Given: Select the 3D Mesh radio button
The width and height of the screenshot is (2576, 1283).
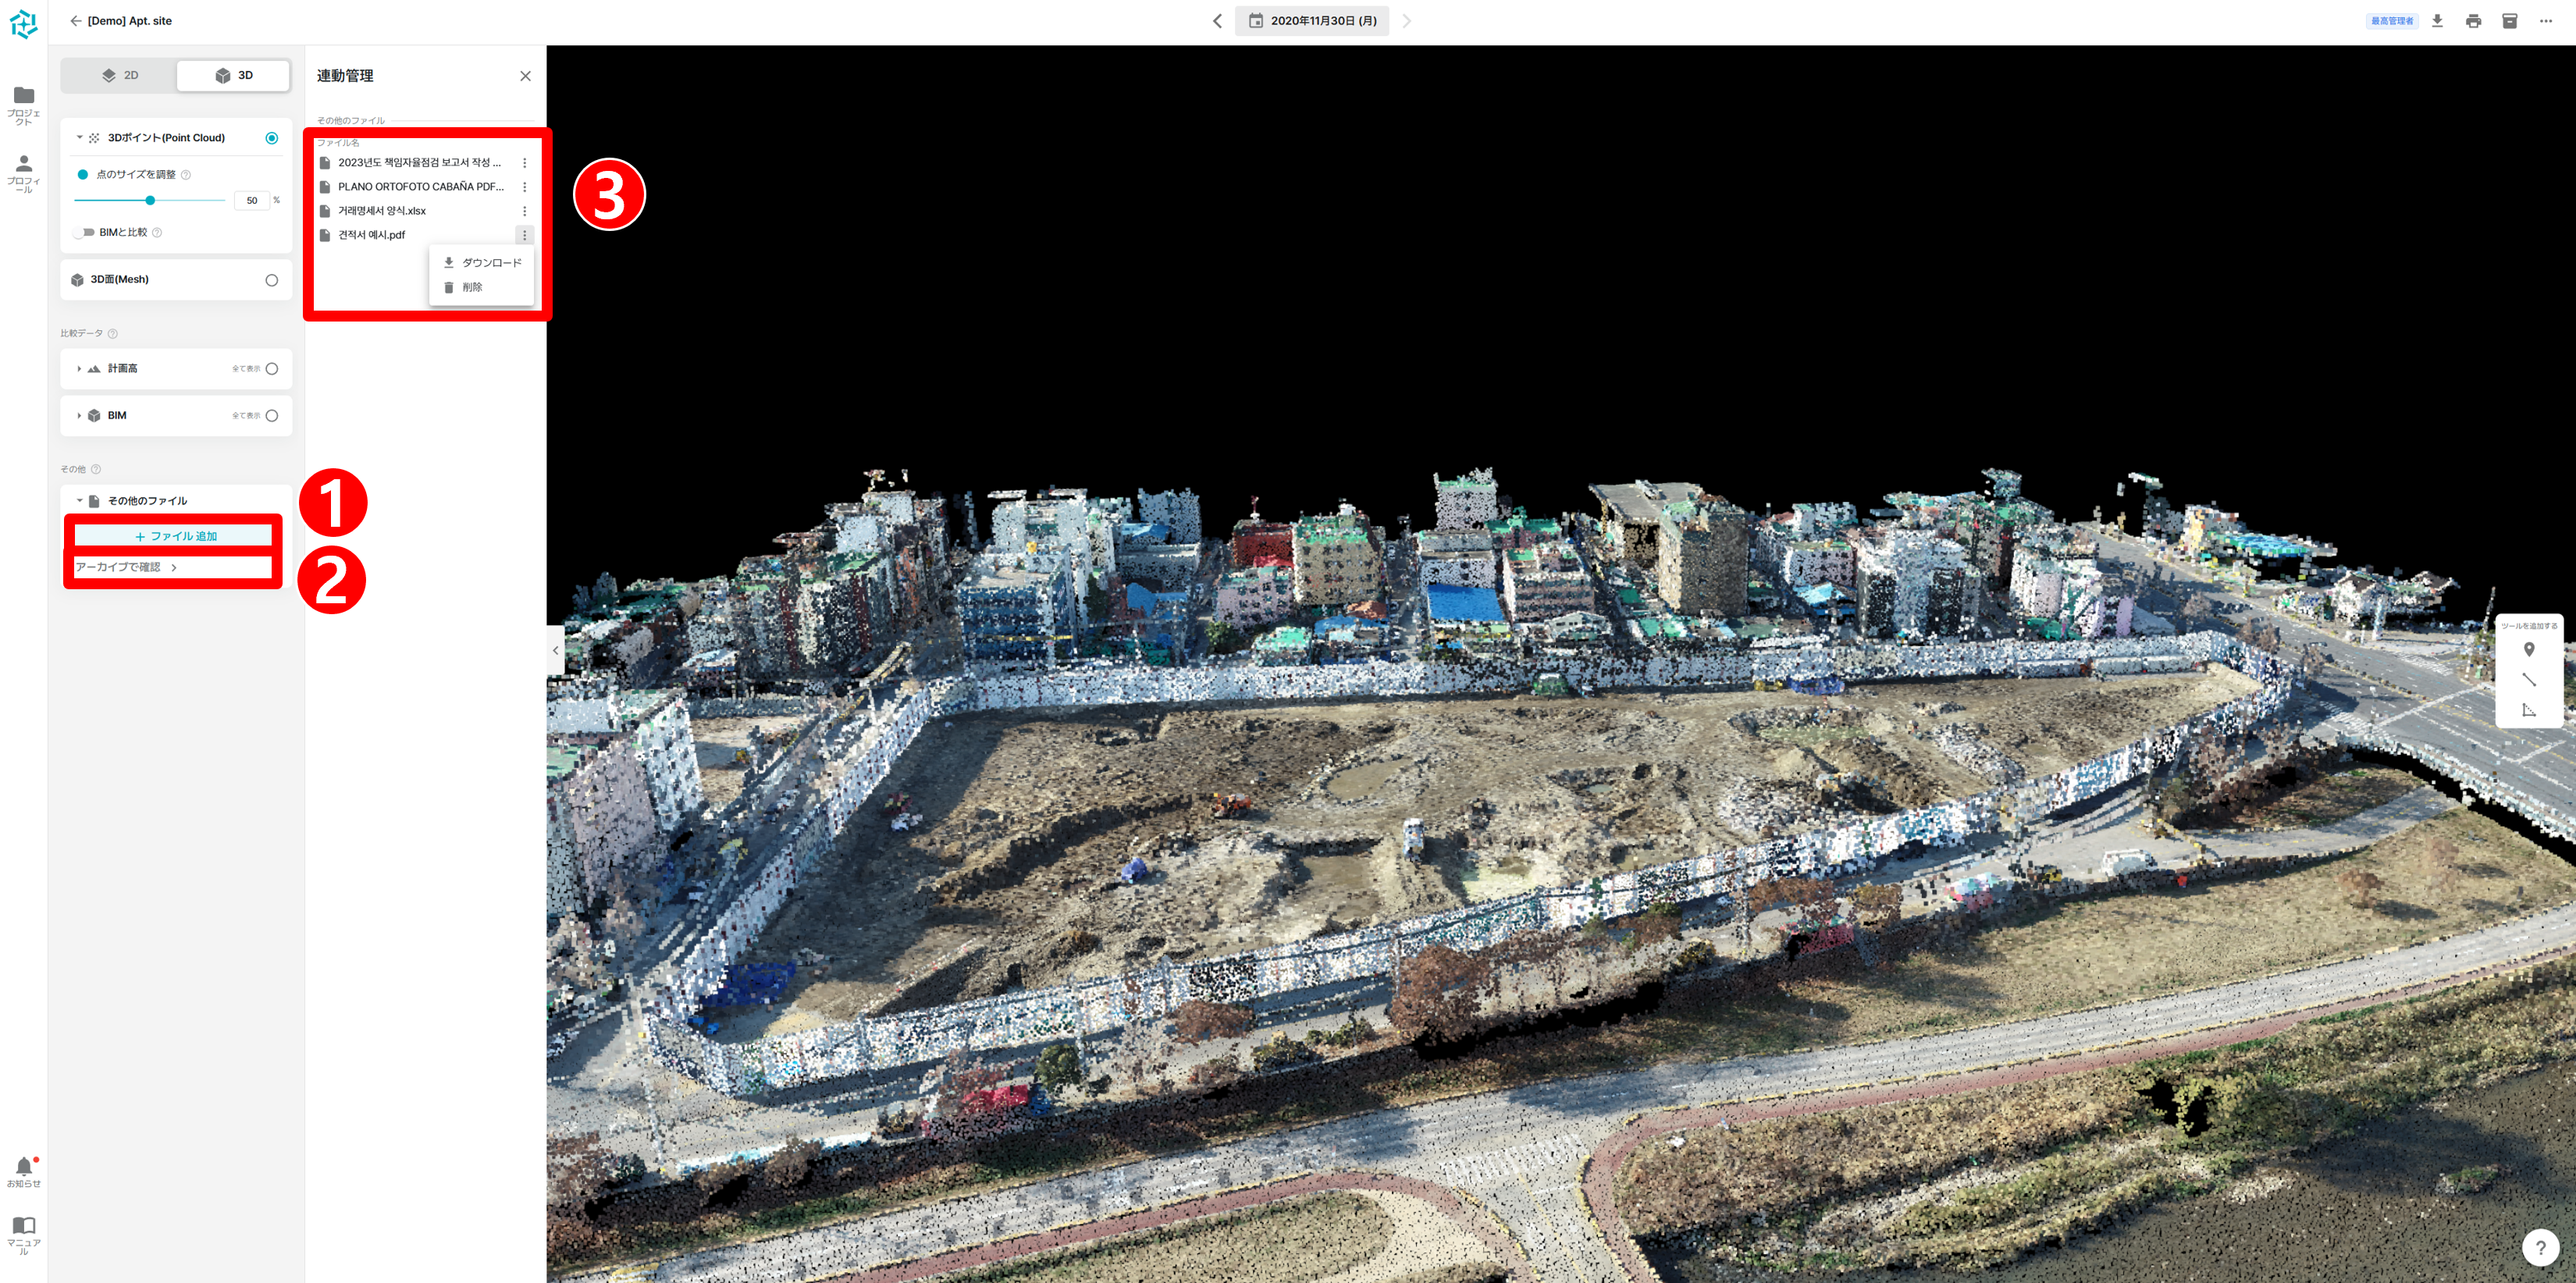Looking at the screenshot, I should 271,280.
